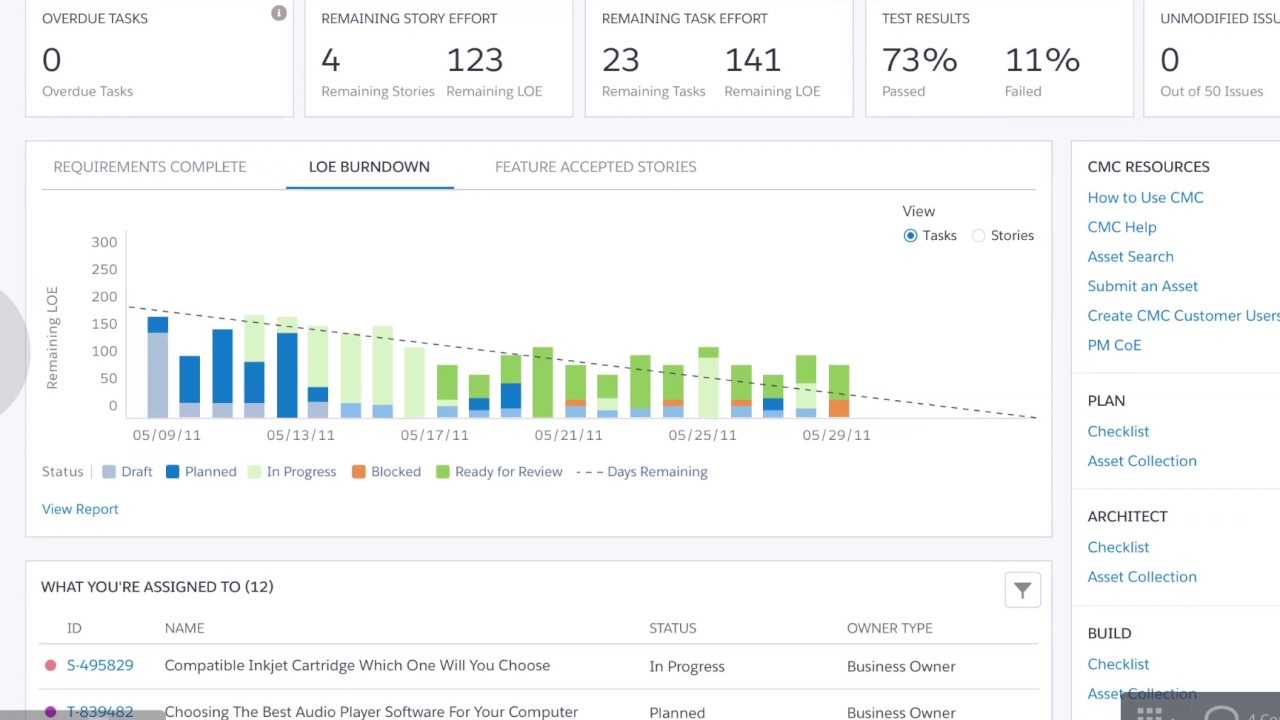Screen dimensions: 1280x720
Task: Click the orange Blocked bar on 05/29/11
Action: pos(839,407)
